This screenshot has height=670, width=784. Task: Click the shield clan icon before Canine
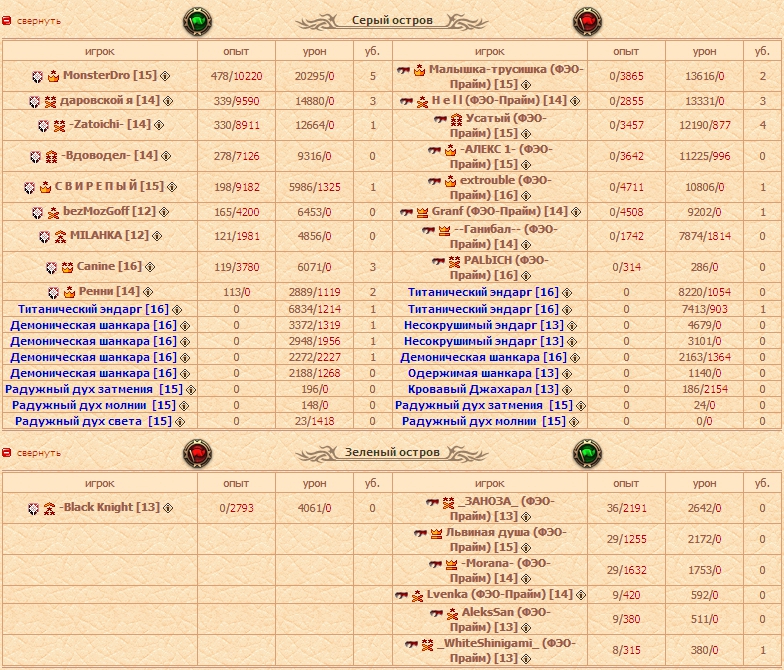52,268
